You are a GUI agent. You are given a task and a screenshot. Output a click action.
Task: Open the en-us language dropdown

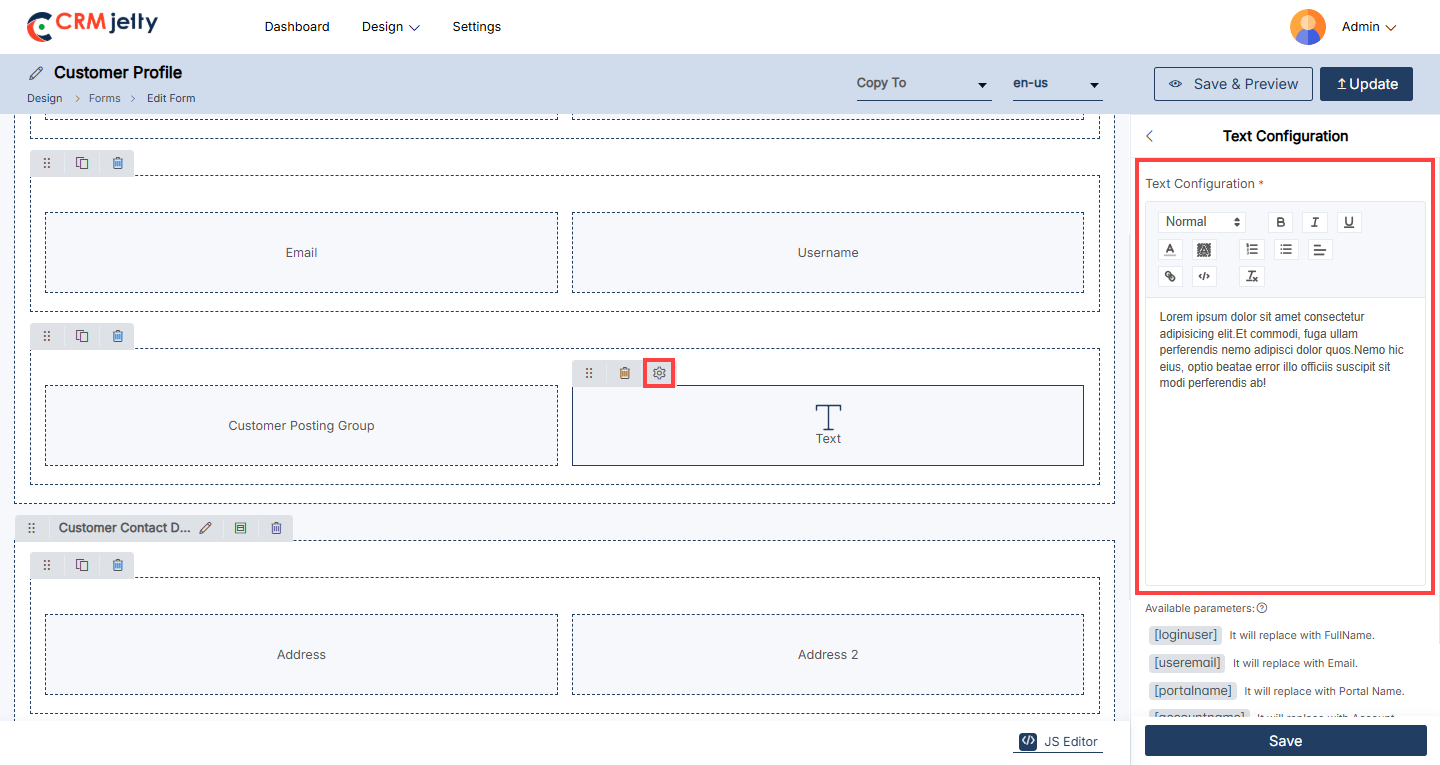(x=1056, y=84)
